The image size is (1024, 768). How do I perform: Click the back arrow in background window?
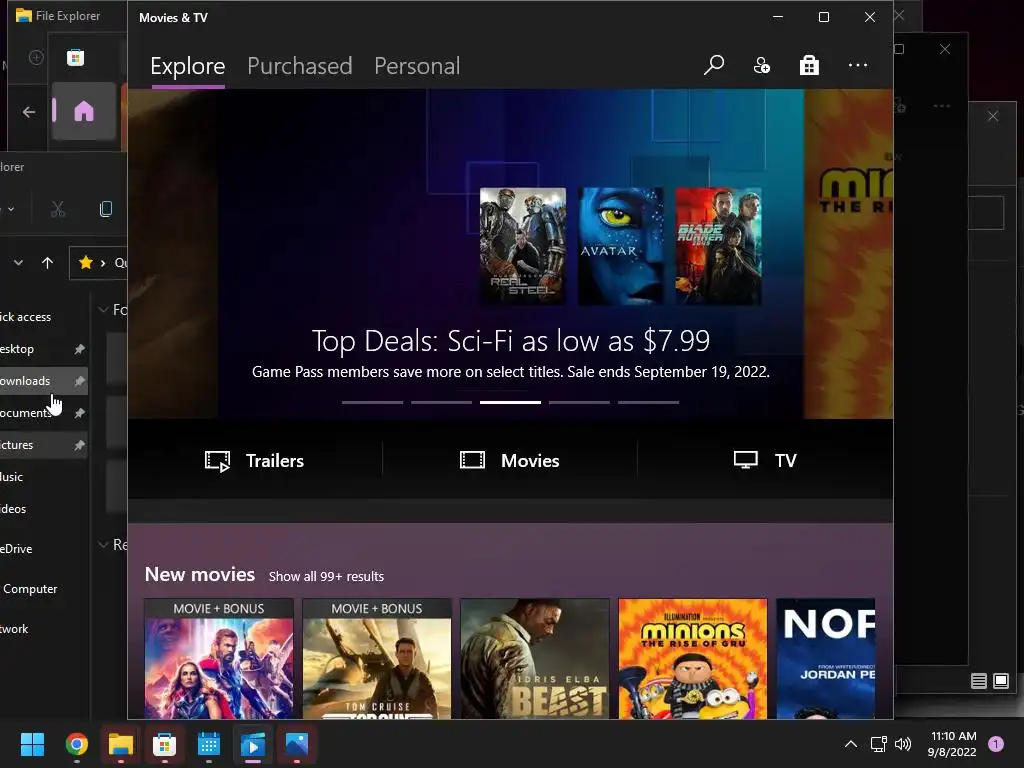29,112
